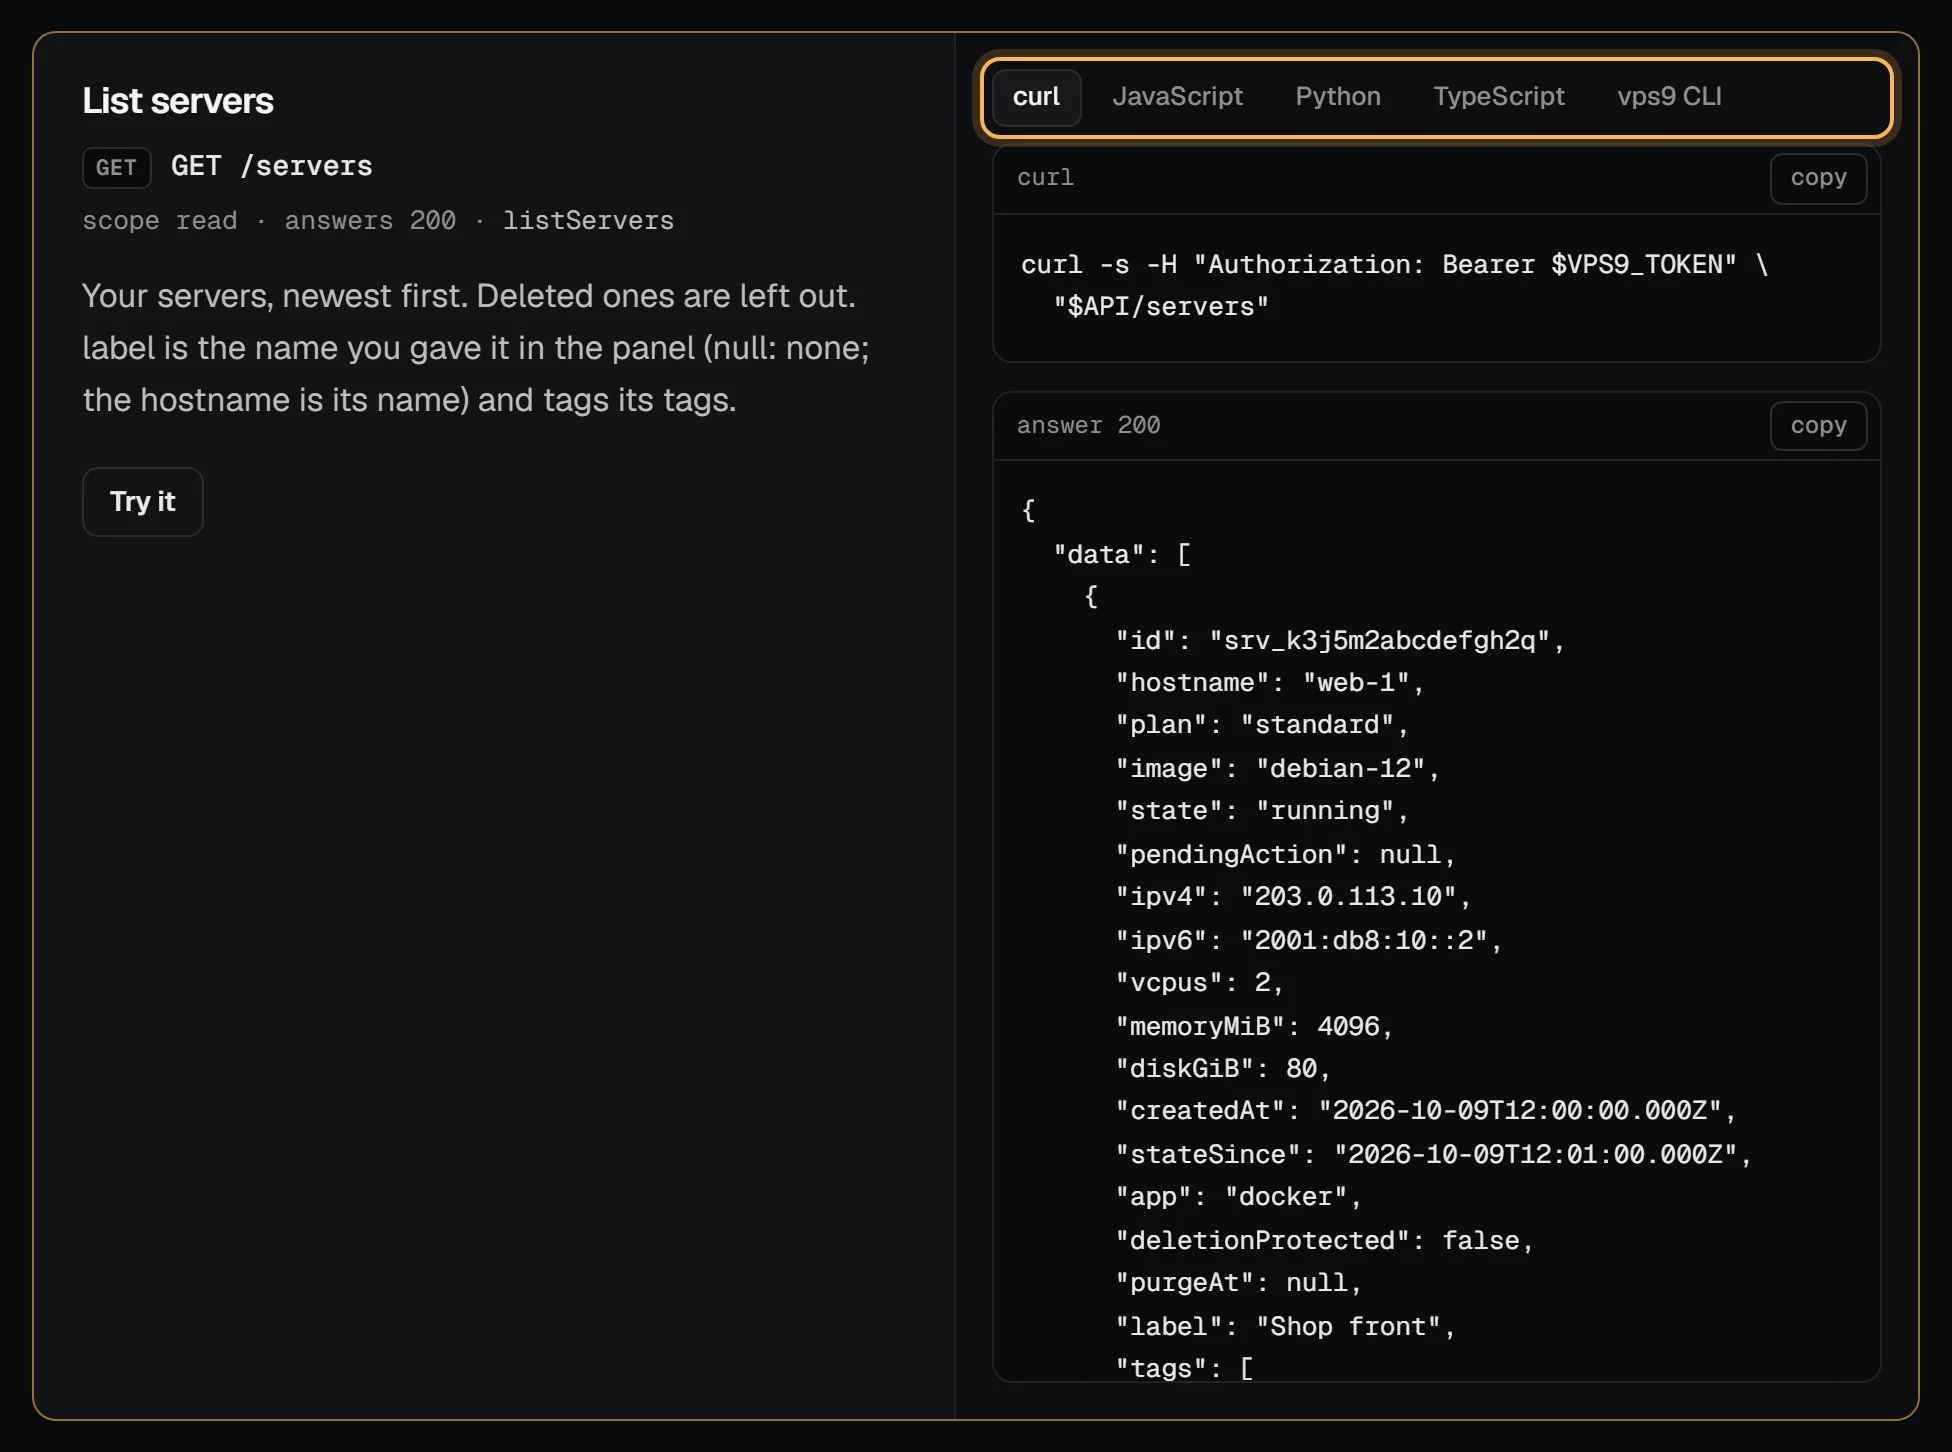This screenshot has width=1952, height=1452.
Task: Click the "purgeAt": null line
Action: (x=1239, y=1283)
